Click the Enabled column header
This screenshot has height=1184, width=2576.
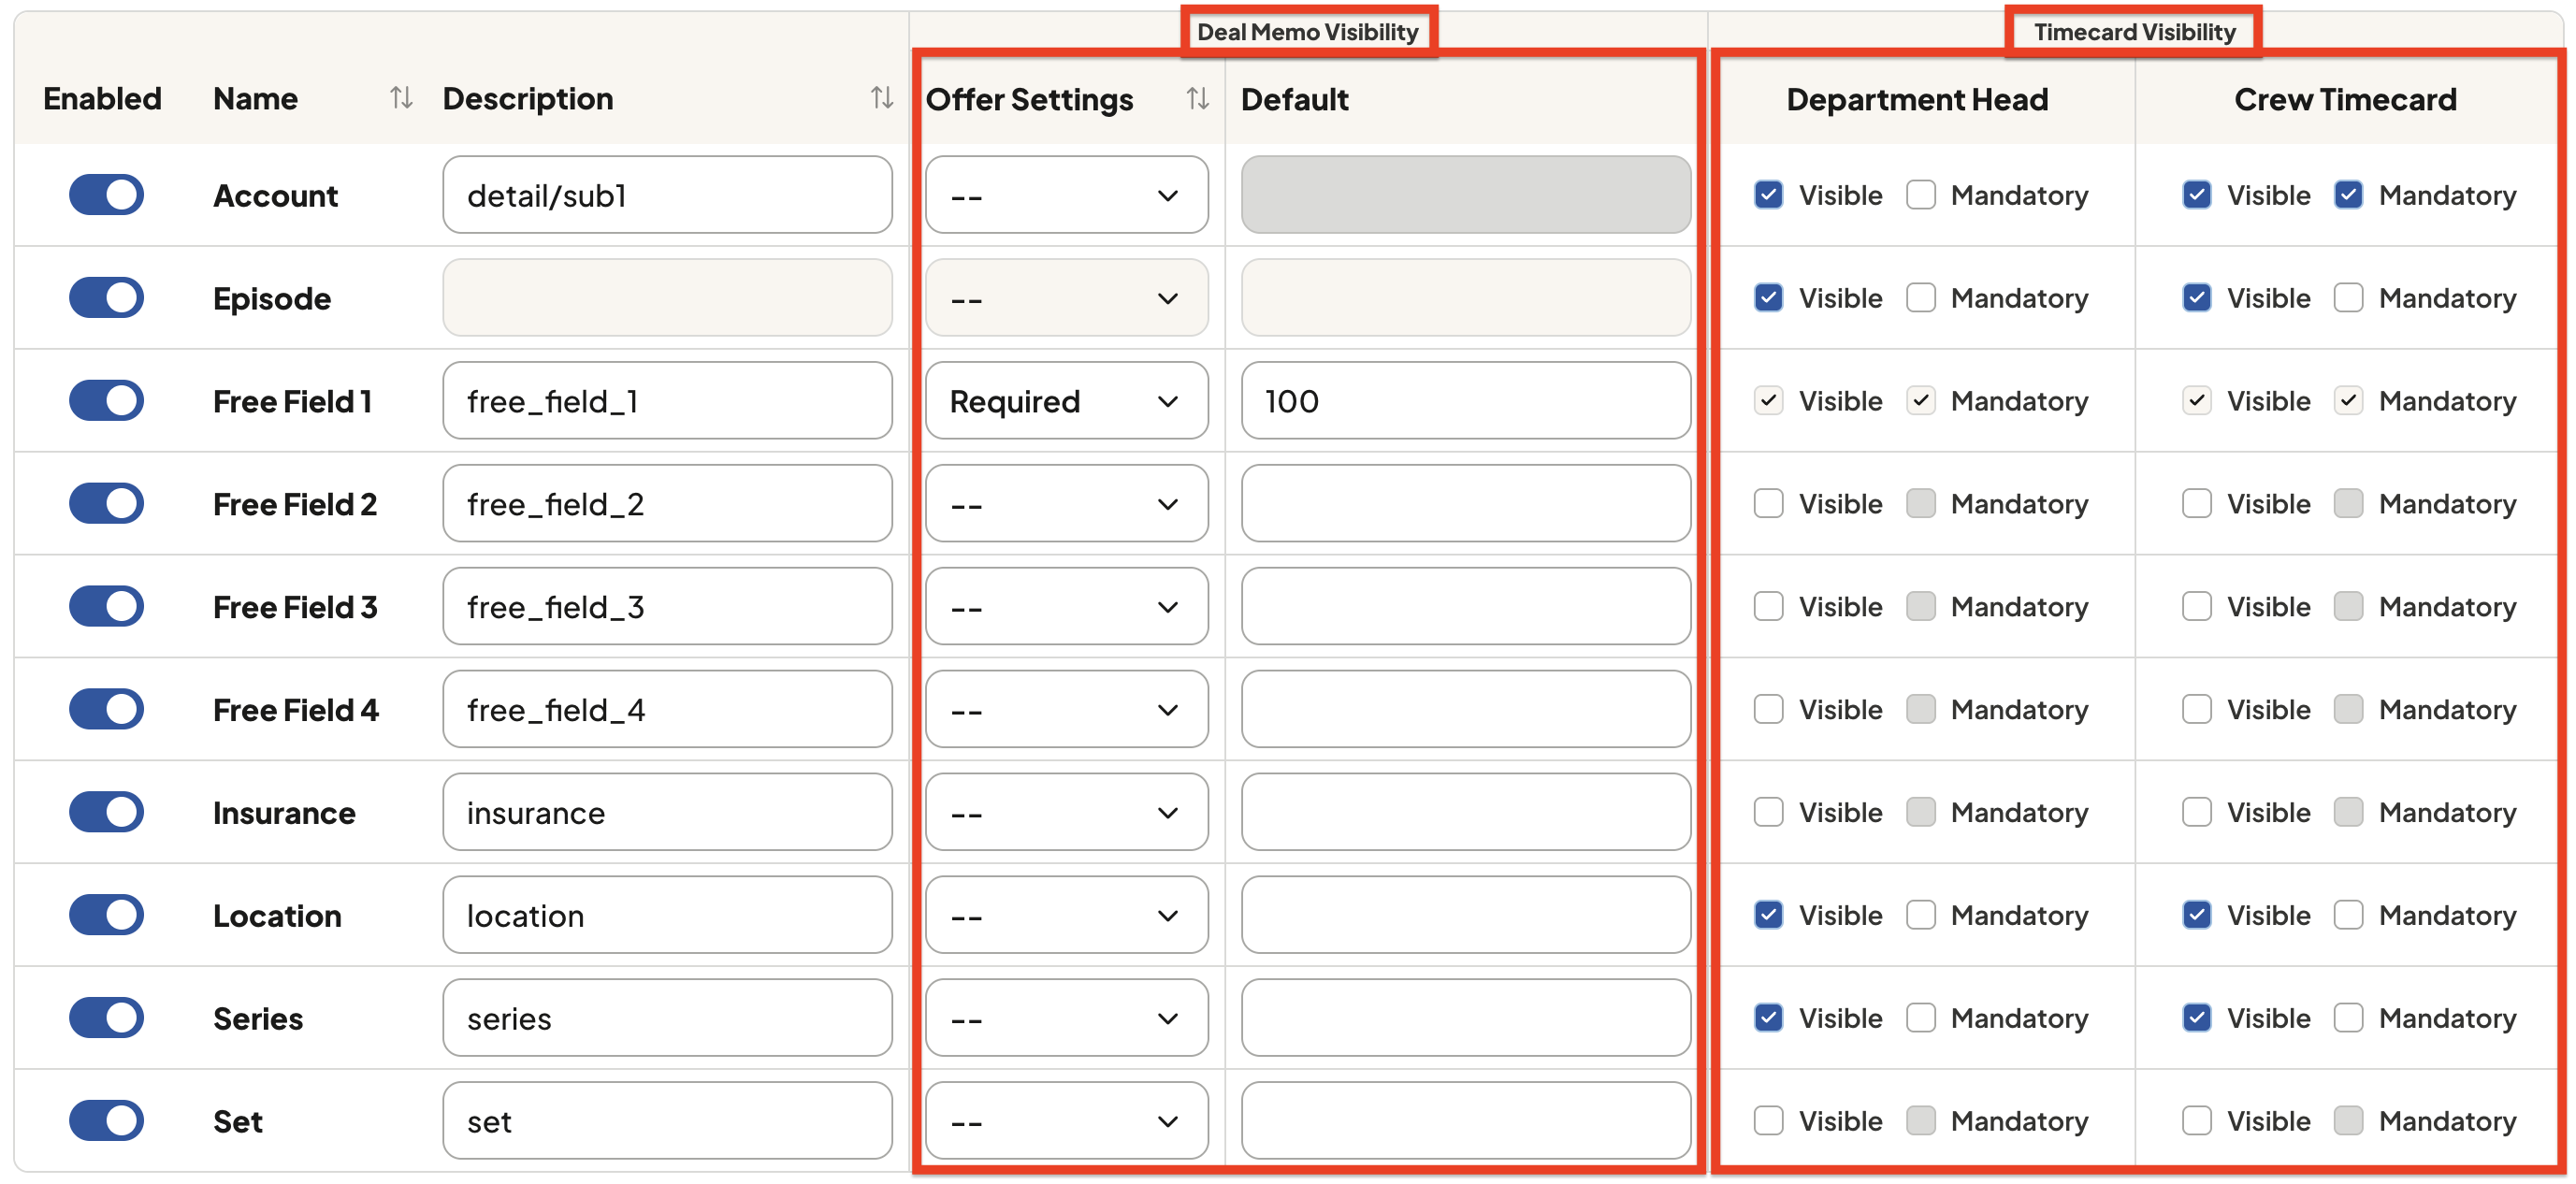pos(102,98)
